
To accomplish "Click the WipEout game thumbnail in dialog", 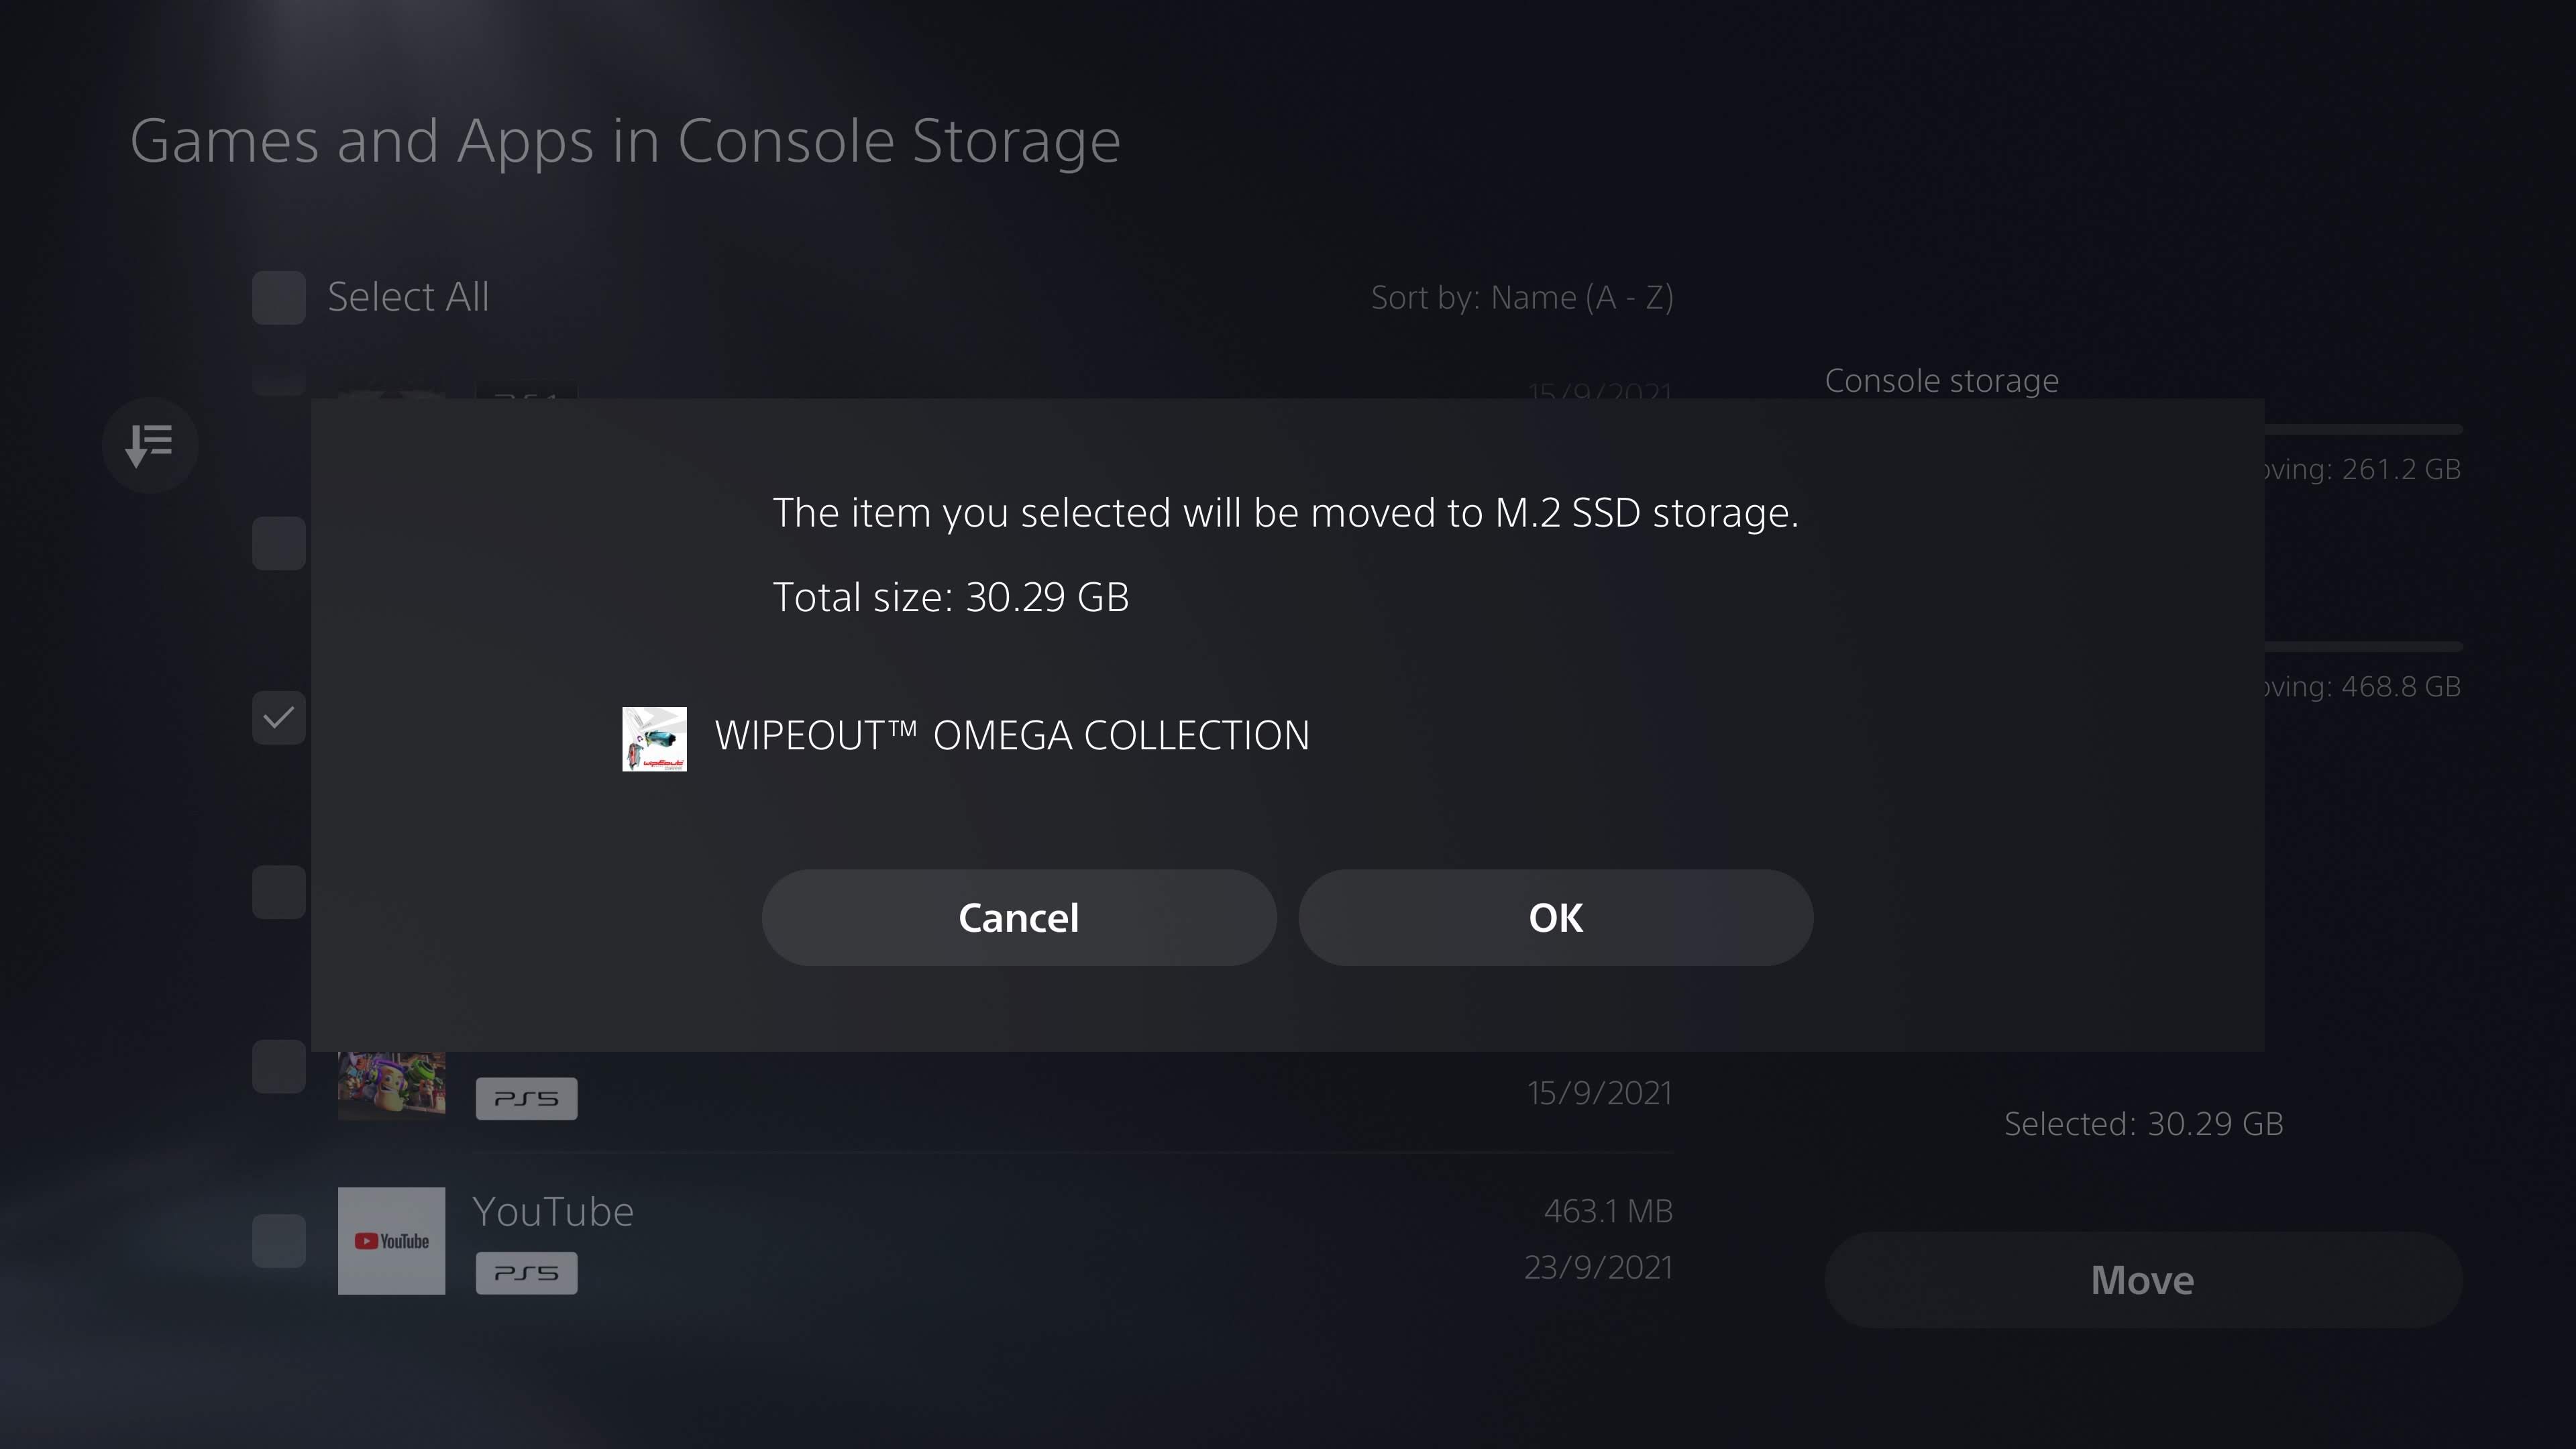I will point(654,739).
